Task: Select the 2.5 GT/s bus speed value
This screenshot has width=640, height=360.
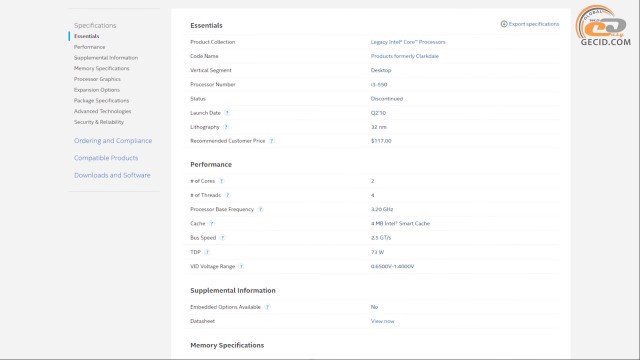Action: (381, 238)
